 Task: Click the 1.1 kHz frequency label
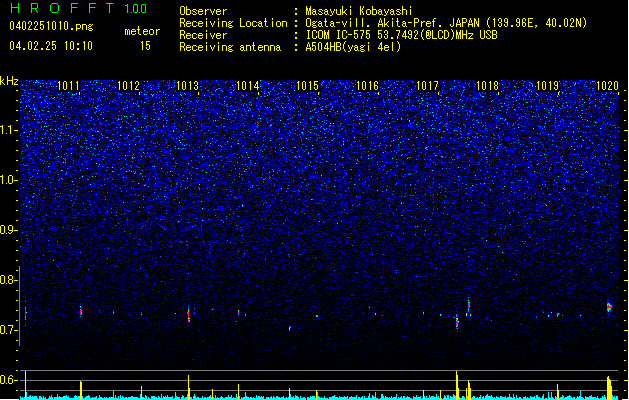coord(9,130)
